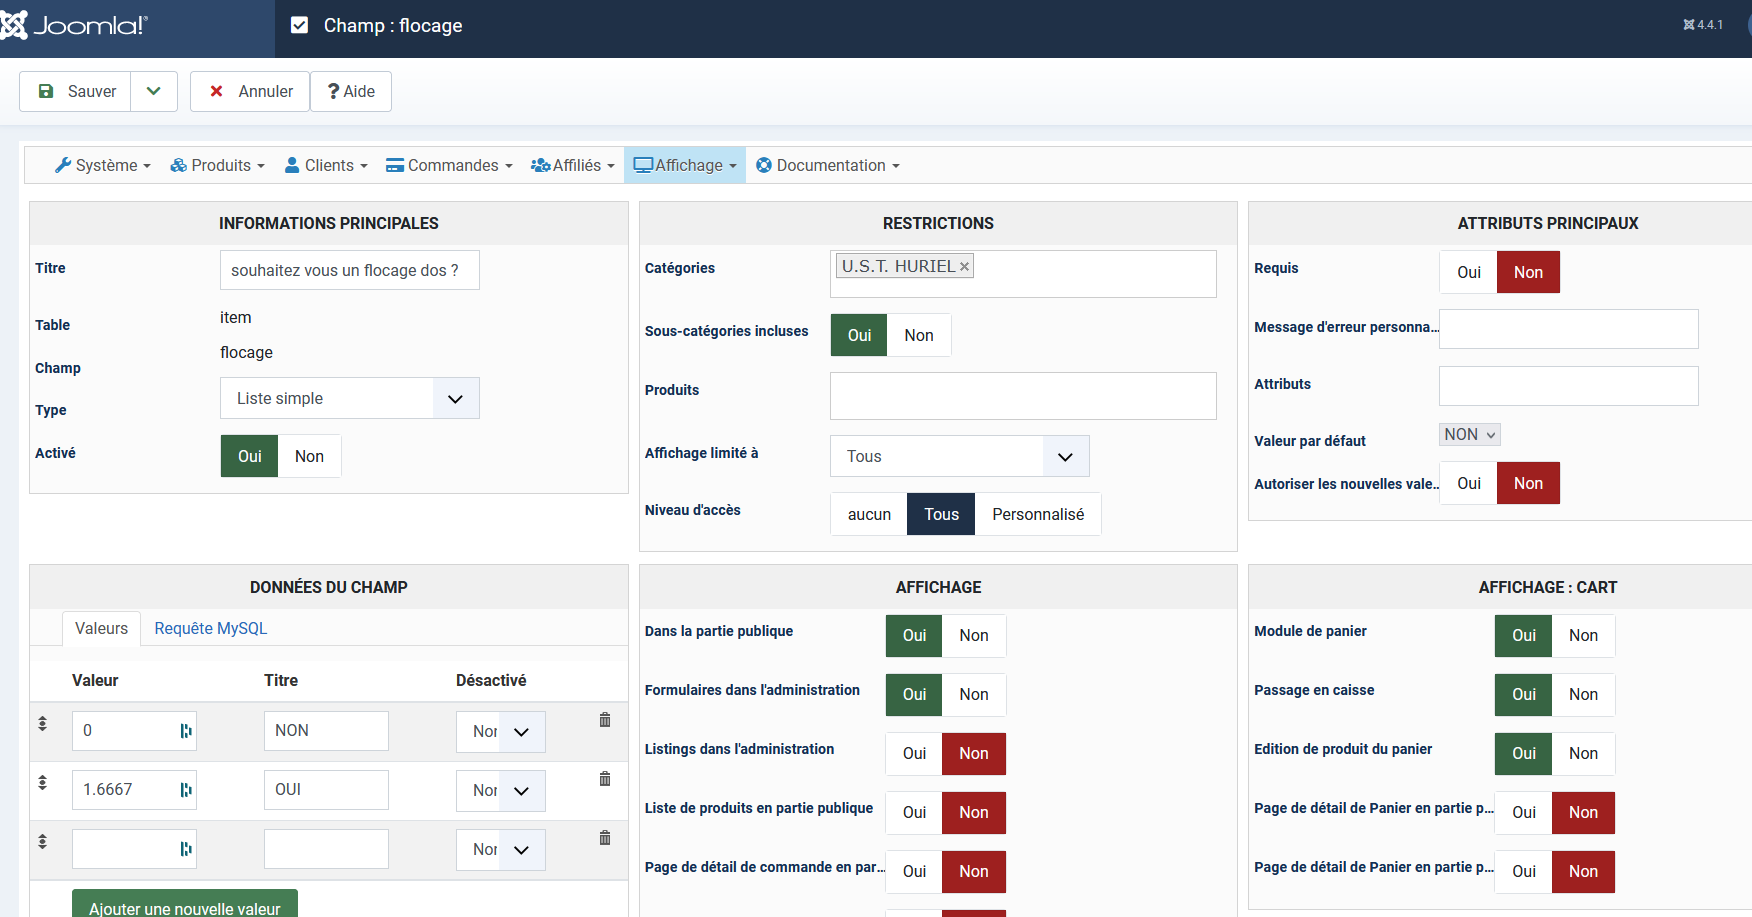Set Sous-catégories incluses to Oui

click(859, 335)
